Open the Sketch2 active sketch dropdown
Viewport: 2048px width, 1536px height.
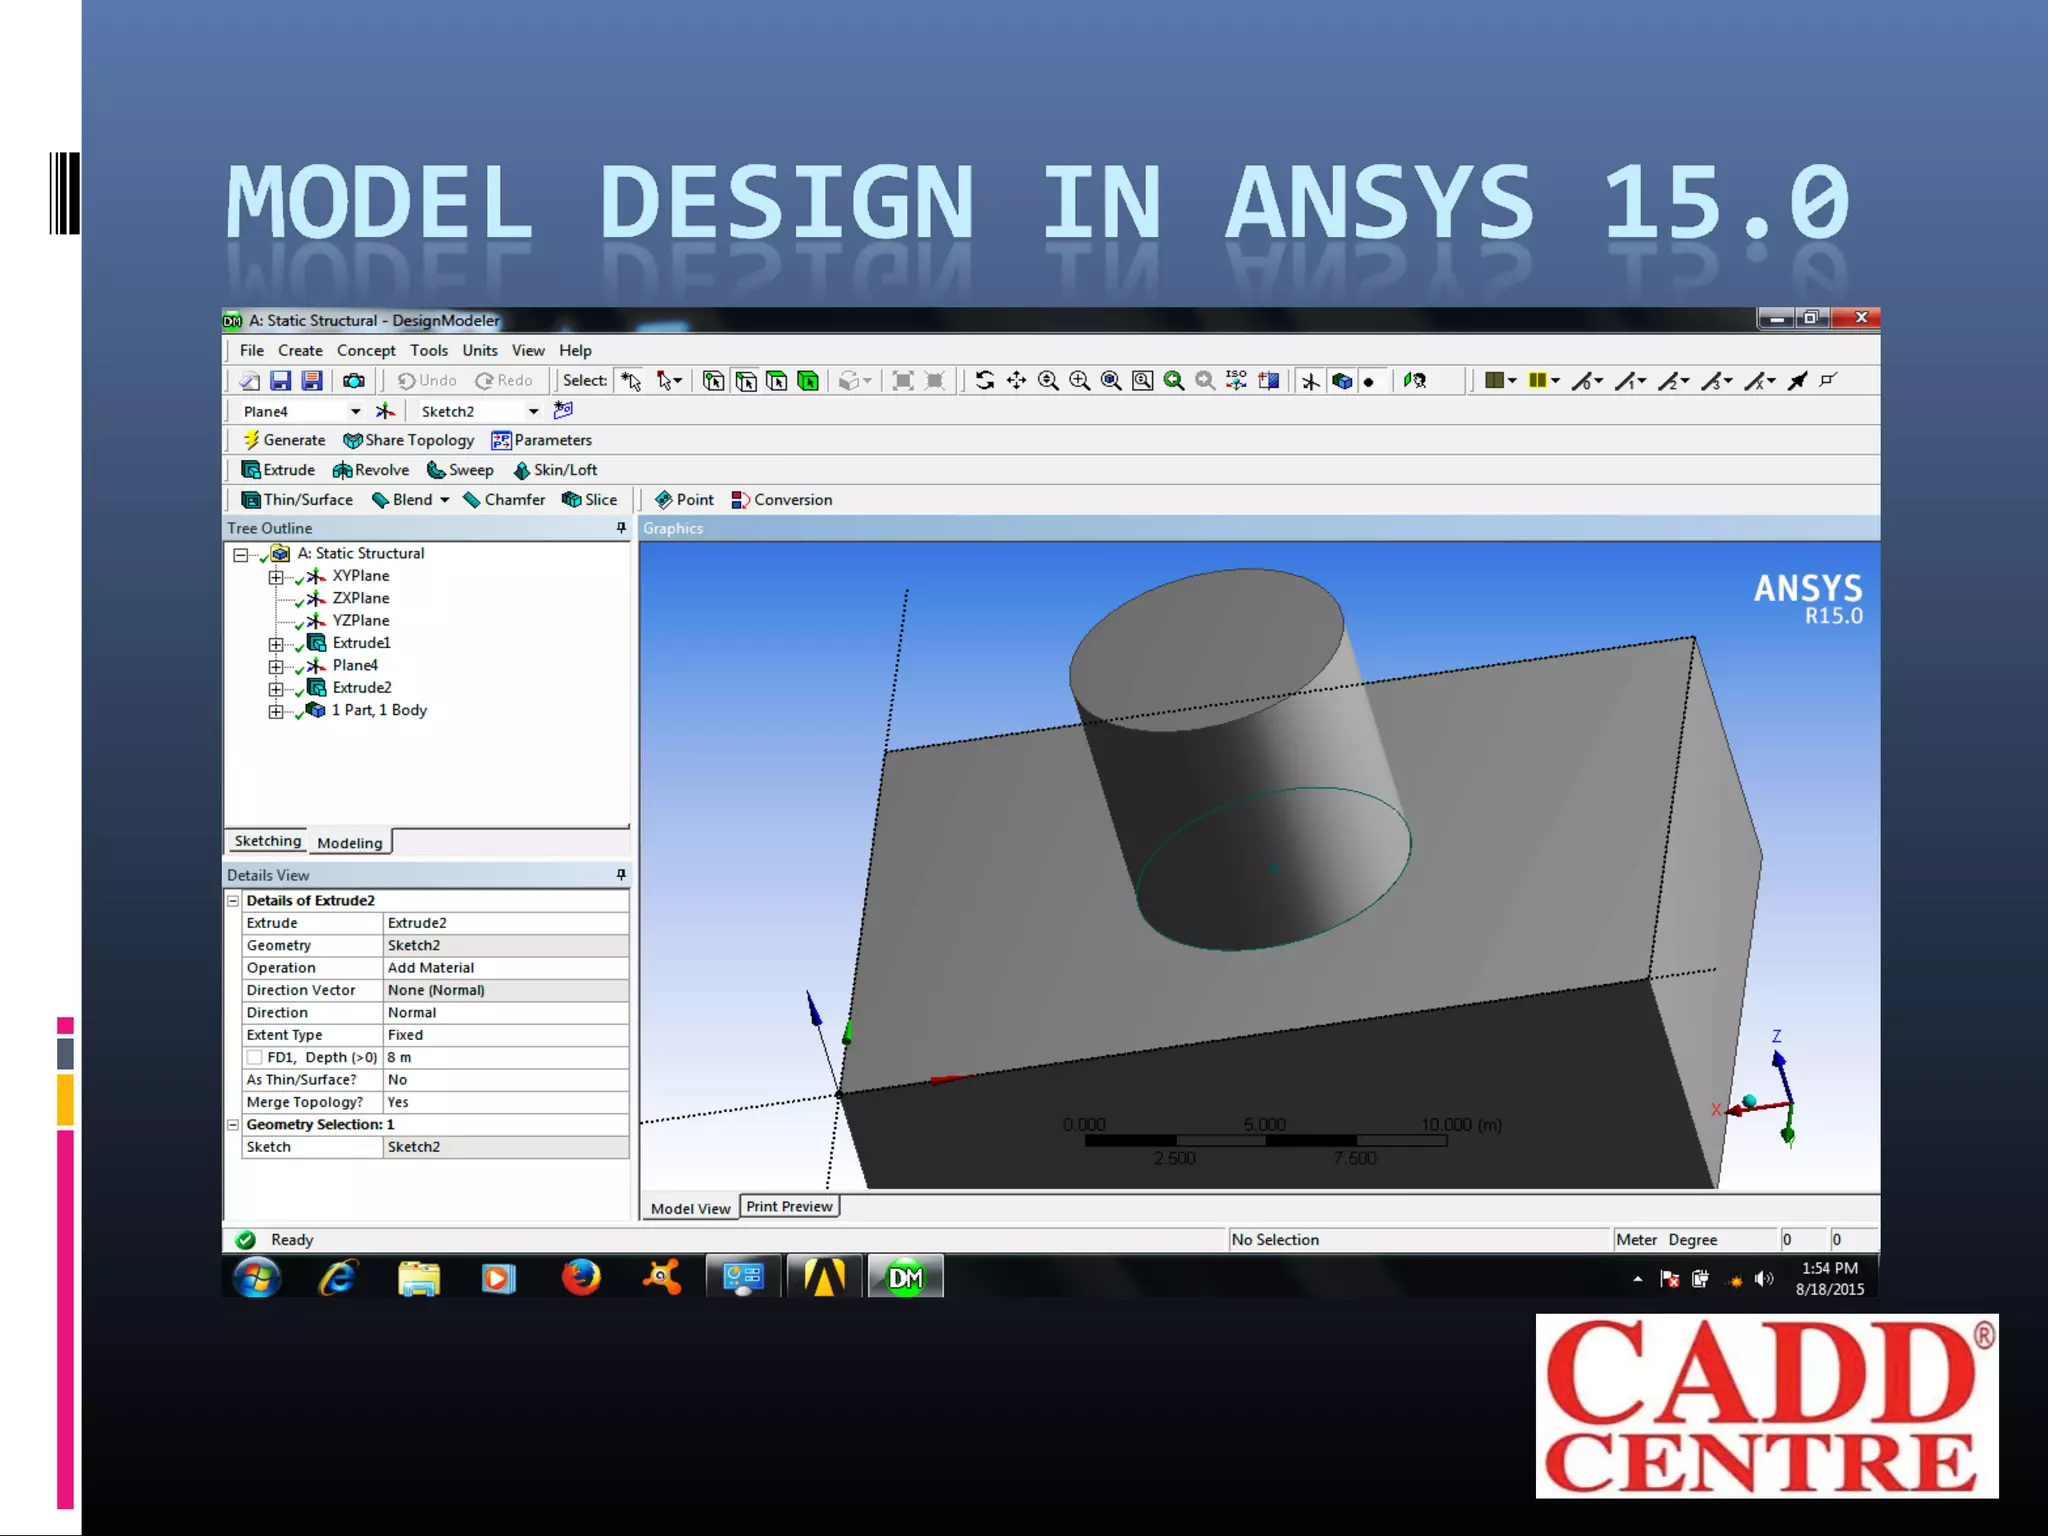tap(534, 412)
